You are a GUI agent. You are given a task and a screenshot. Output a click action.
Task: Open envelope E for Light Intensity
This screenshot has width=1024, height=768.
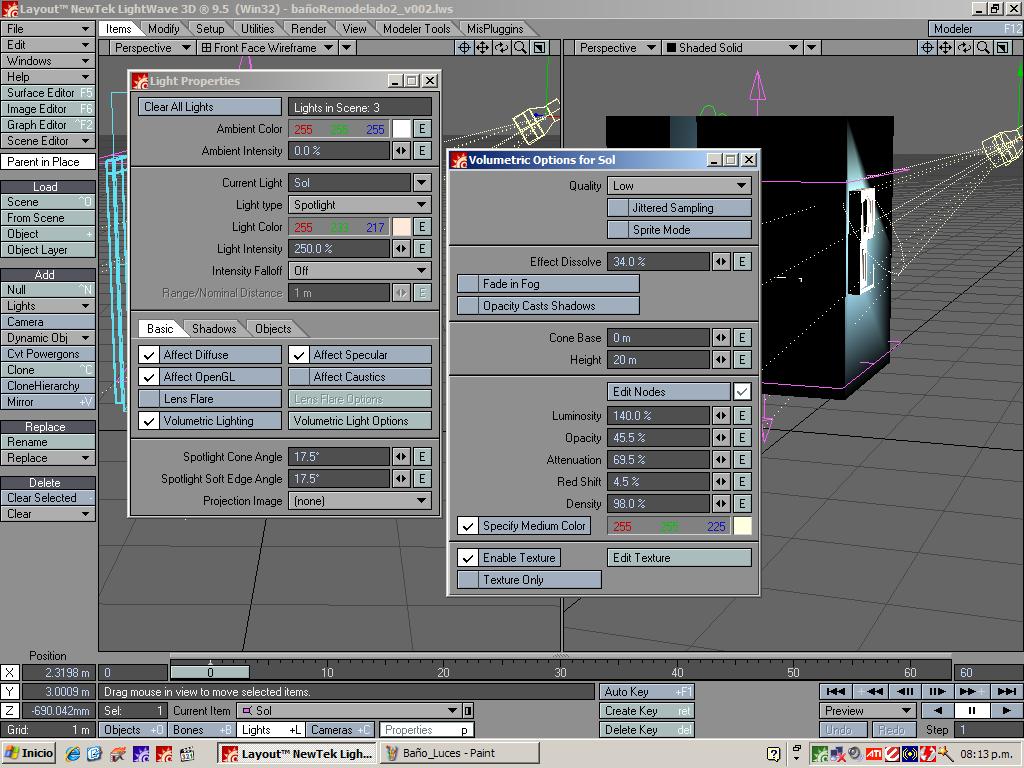(x=422, y=249)
